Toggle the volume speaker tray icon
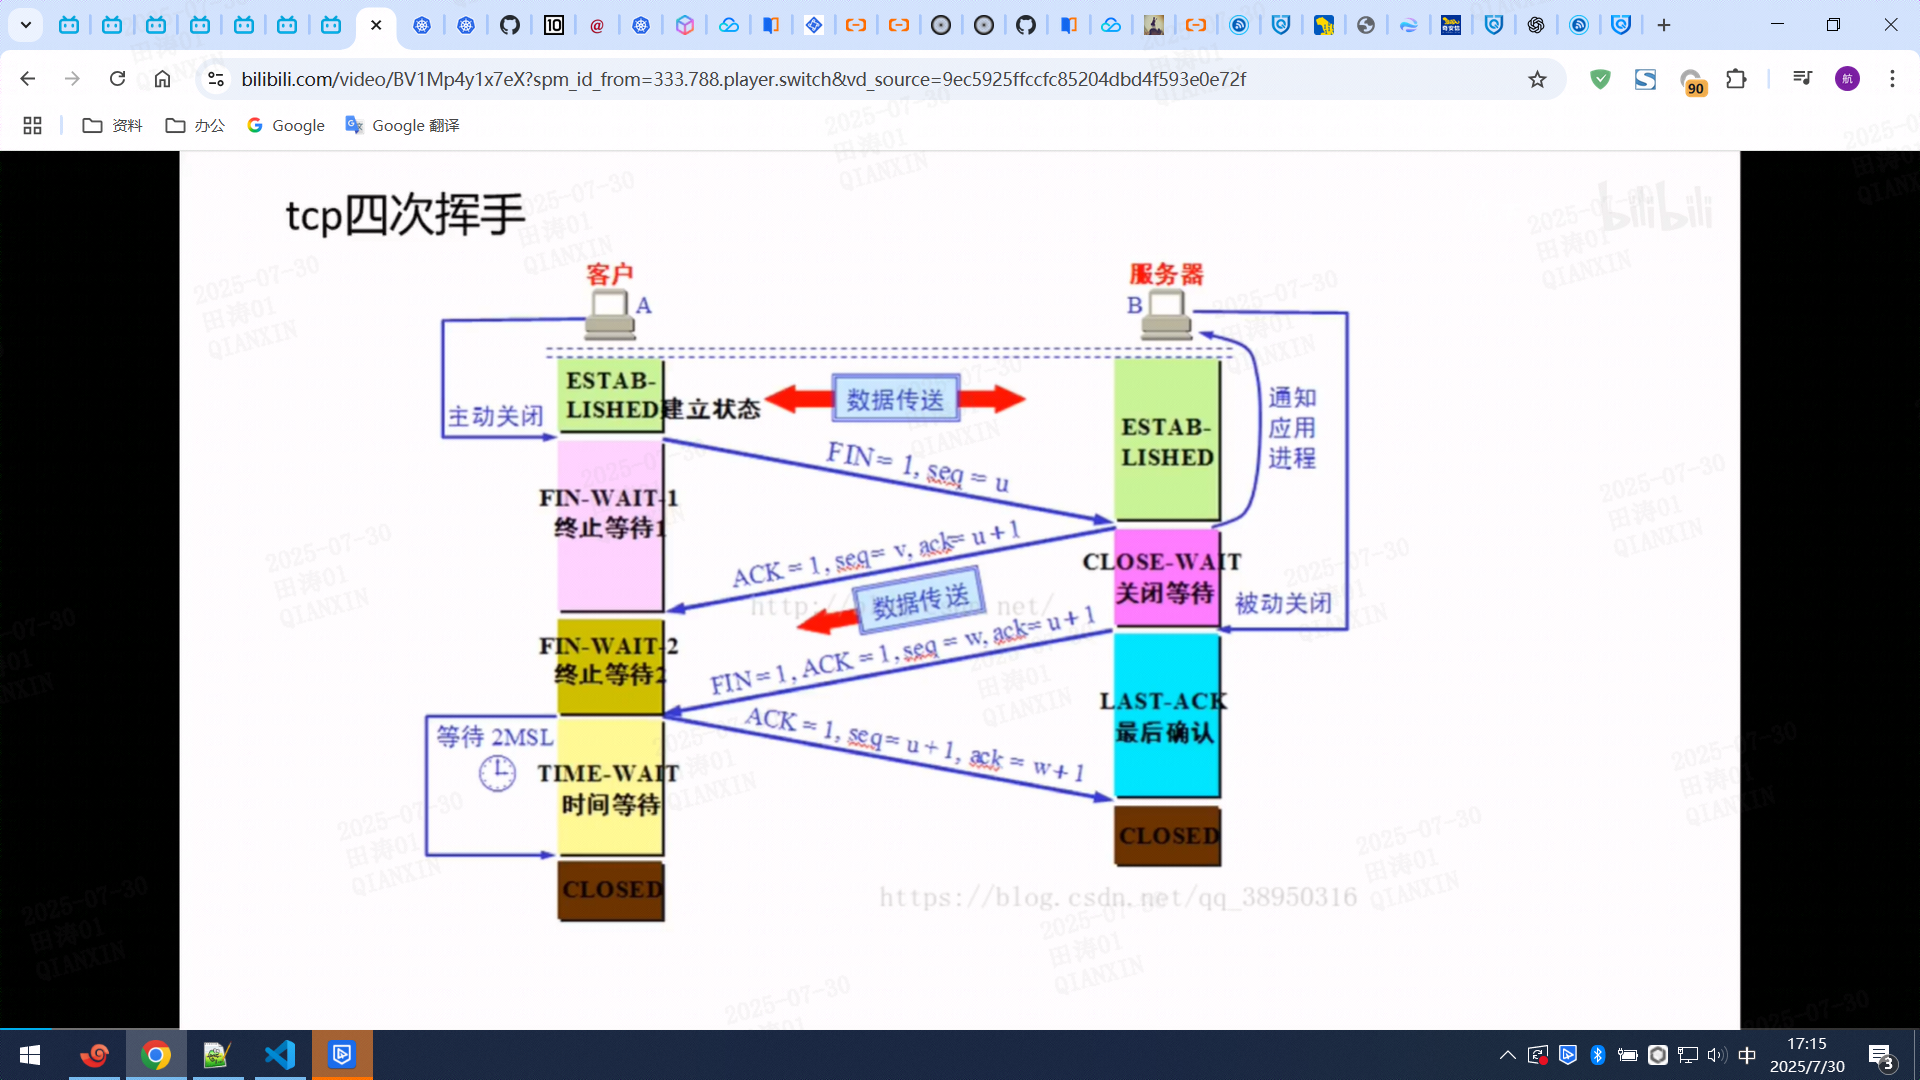 (x=1717, y=1055)
